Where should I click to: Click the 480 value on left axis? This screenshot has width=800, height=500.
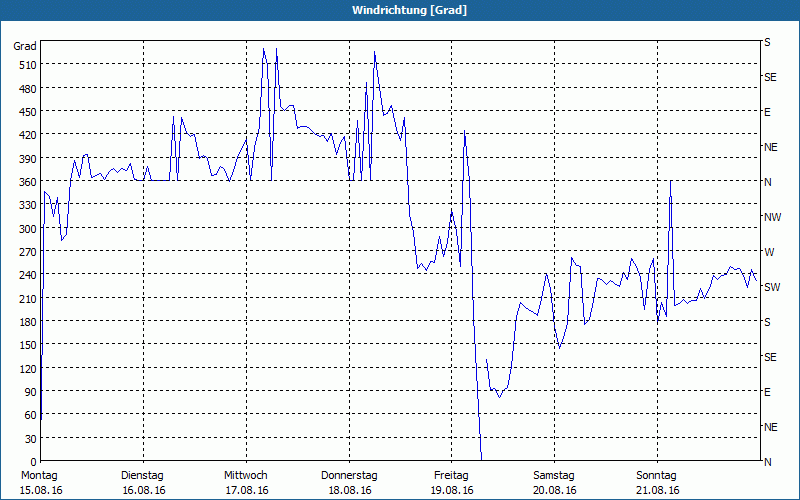(28, 89)
